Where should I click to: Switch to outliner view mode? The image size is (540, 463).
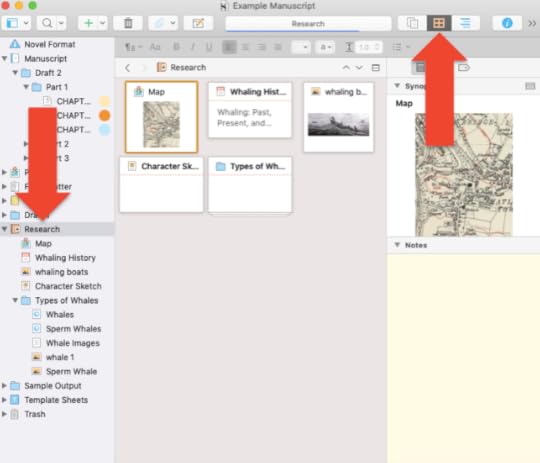(466, 23)
